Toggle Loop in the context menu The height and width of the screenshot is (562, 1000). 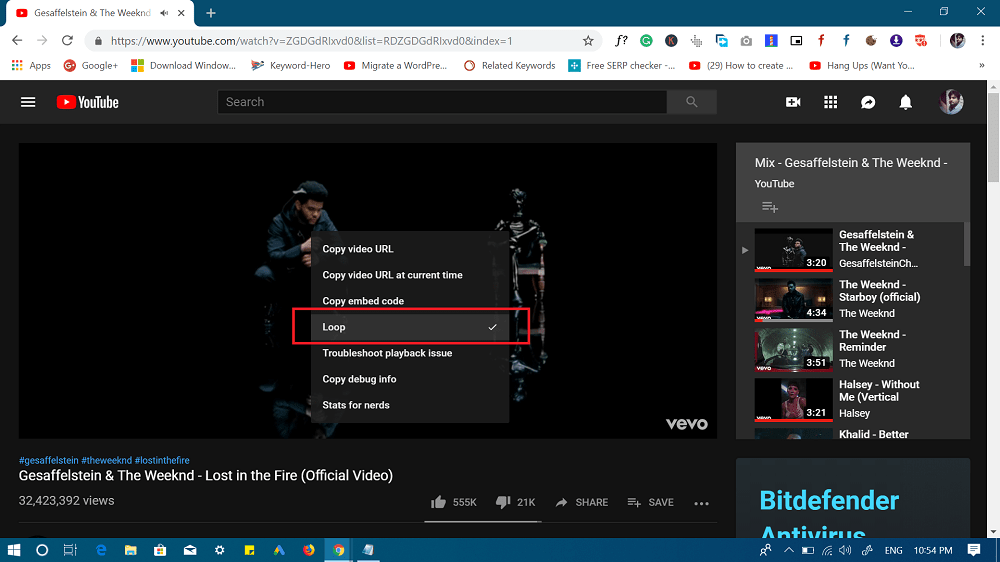coord(410,327)
